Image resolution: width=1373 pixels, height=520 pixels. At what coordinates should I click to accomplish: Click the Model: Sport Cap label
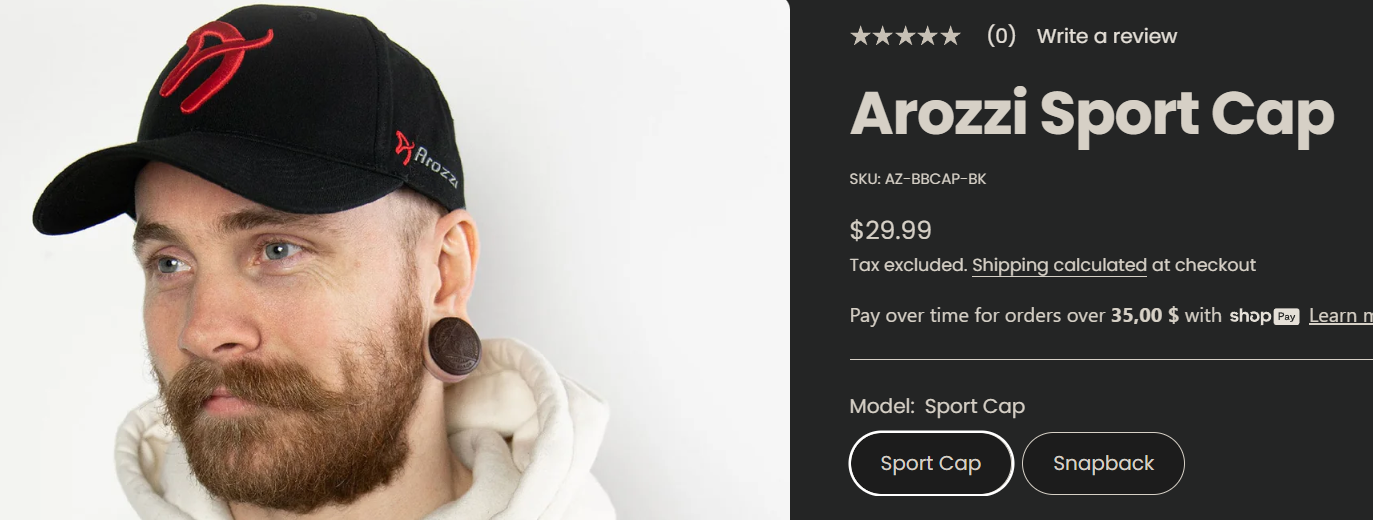click(x=937, y=406)
